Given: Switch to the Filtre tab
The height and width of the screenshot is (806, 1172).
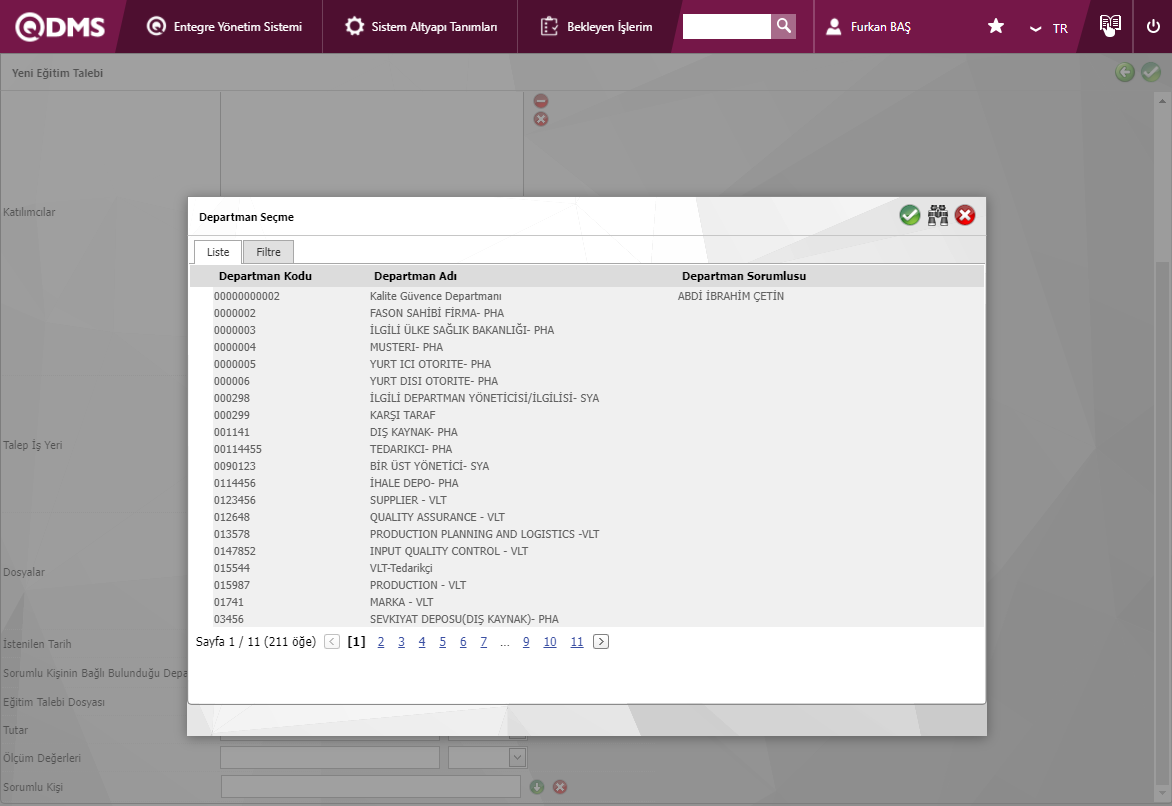Looking at the screenshot, I should pos(268,252).
